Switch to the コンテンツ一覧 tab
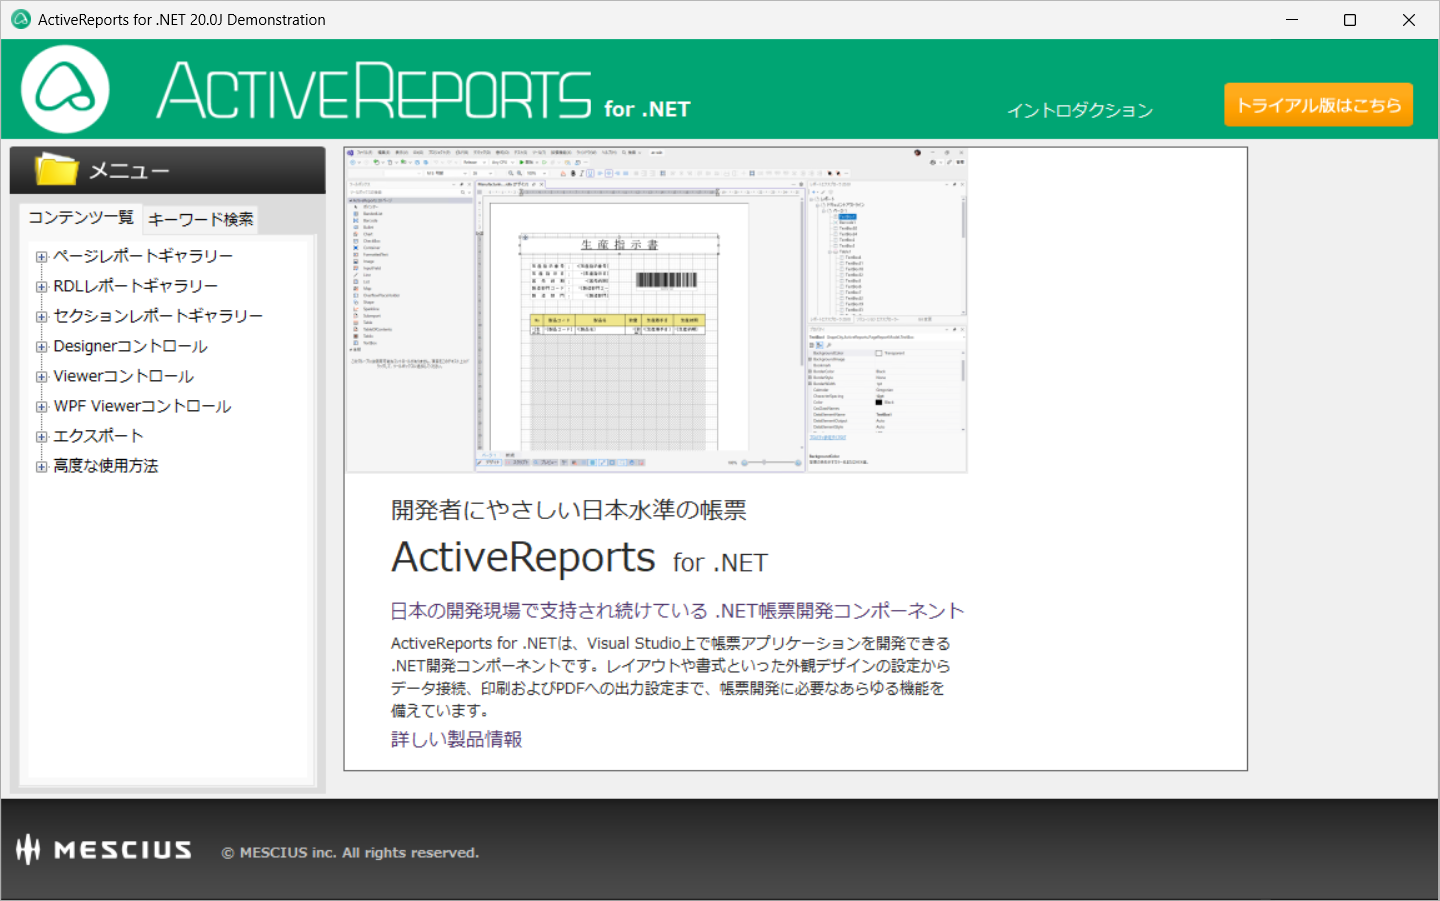The image size is (1440, 901). (x=81, y=218)
